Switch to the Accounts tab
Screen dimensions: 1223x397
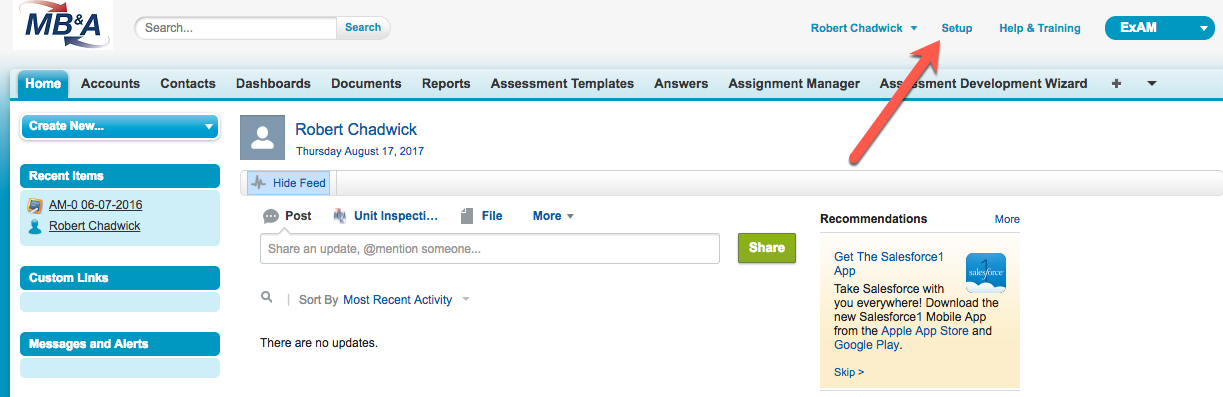tap(110, 84)
